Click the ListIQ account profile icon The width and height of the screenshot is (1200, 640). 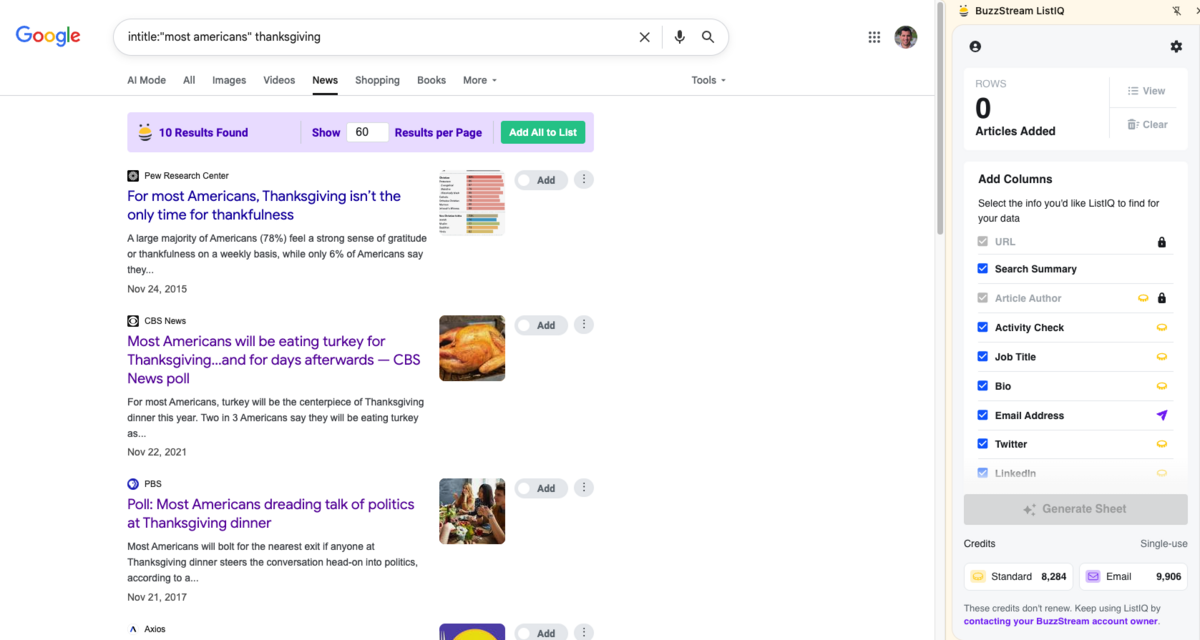coord(975,47)
